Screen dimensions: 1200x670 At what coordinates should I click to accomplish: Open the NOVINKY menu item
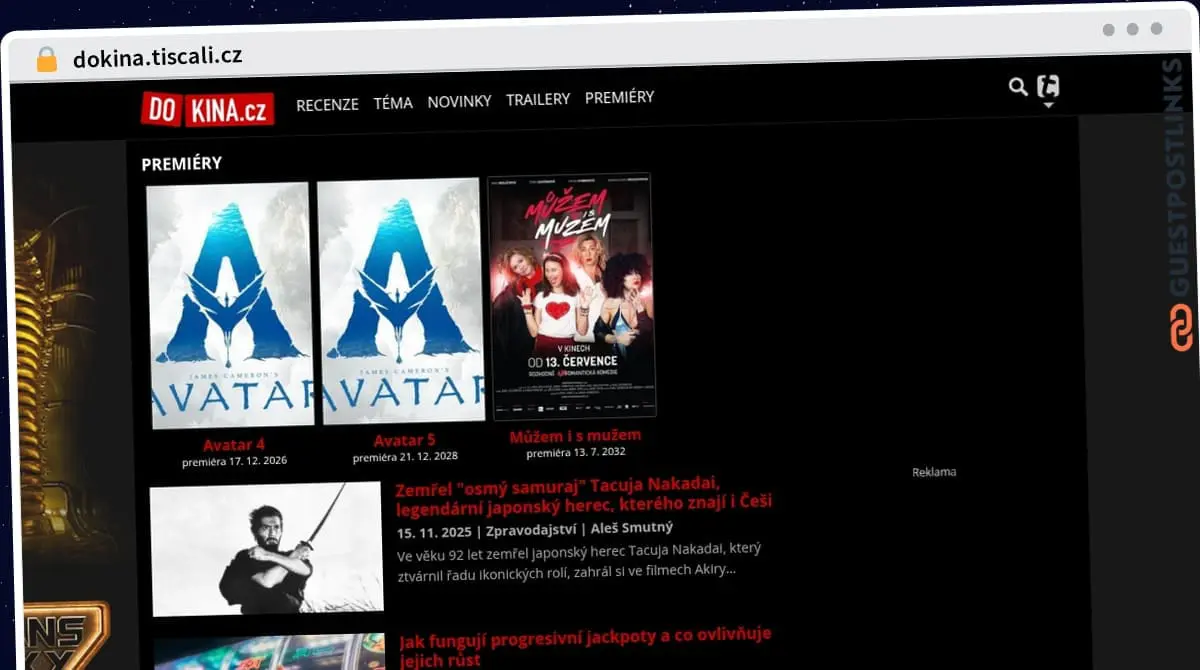click(459, 101)
